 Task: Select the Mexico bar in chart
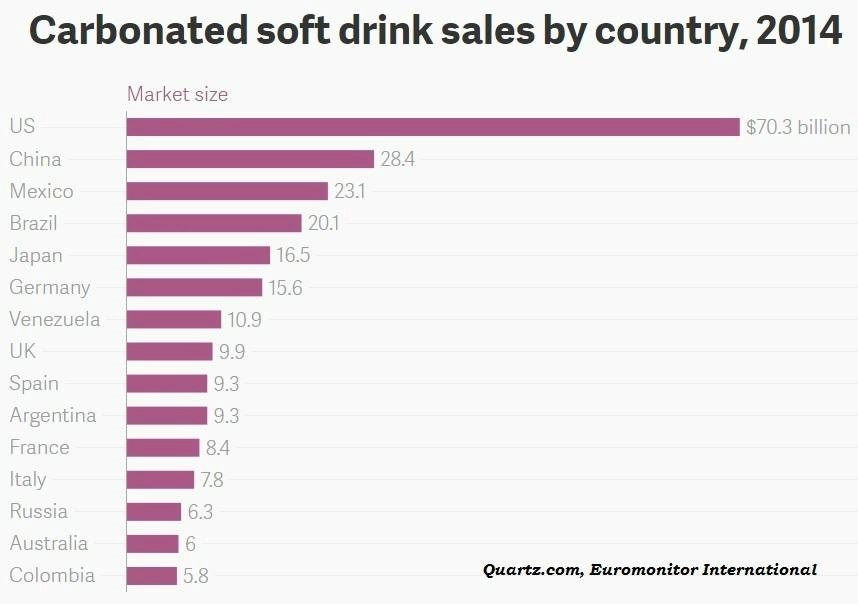pos(227,191)
